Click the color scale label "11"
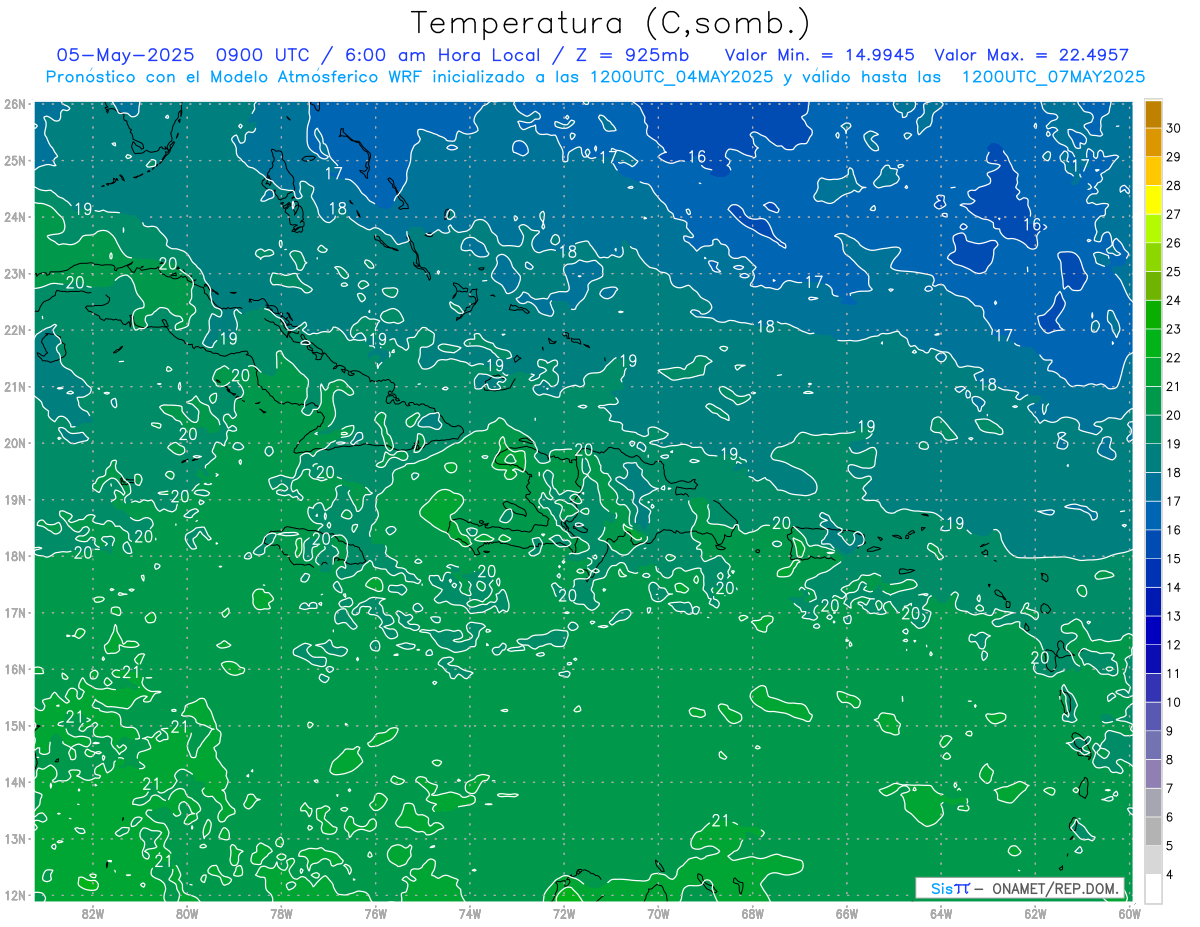Image resolution: width=1200 pixels, height=927 pixels. tap(1174, 674)
